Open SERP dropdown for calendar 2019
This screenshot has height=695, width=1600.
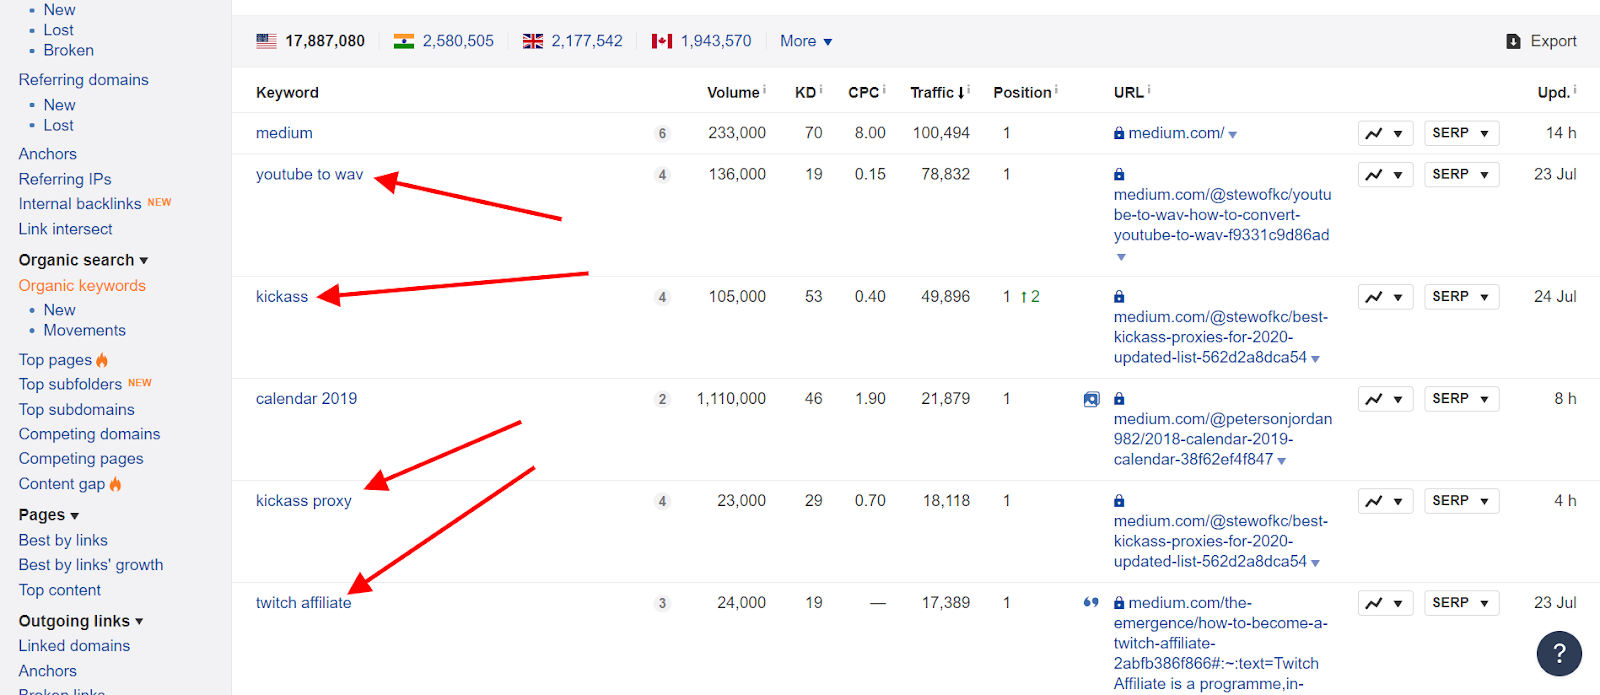pos(1461,399)
